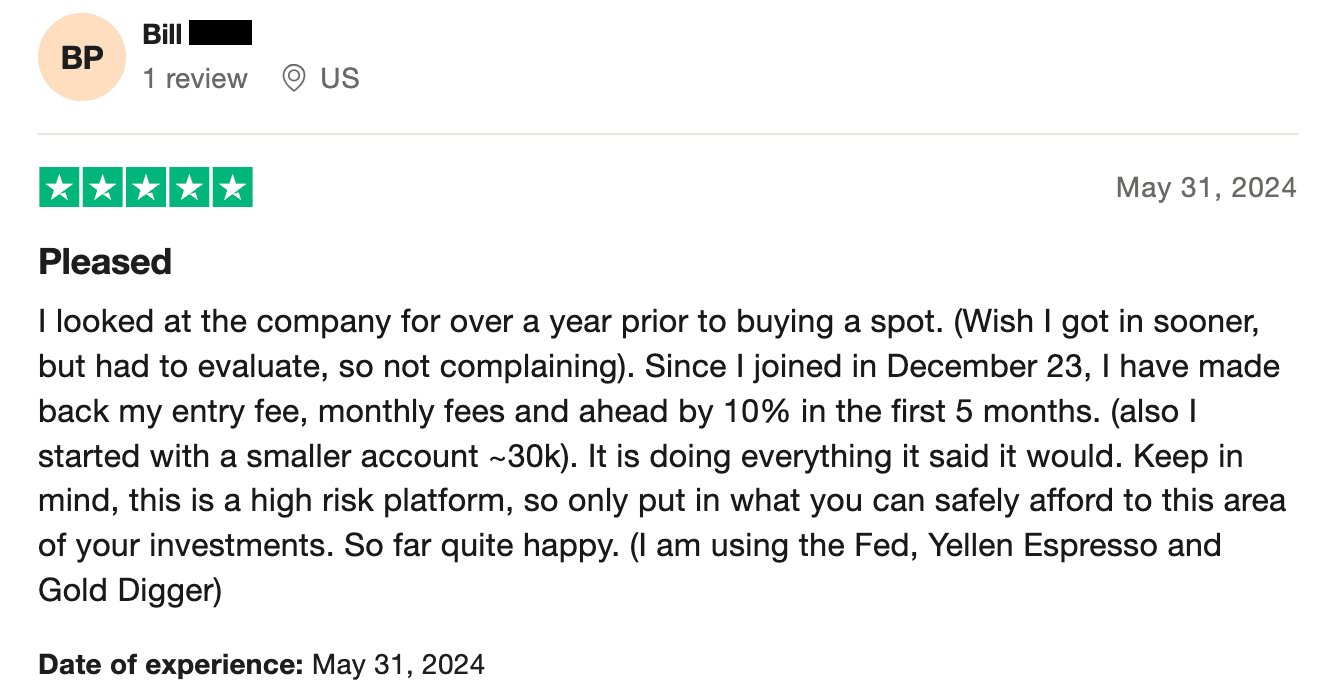Click the BP reviewer avatar circle

pyautogui.click(x=82, y=58)
